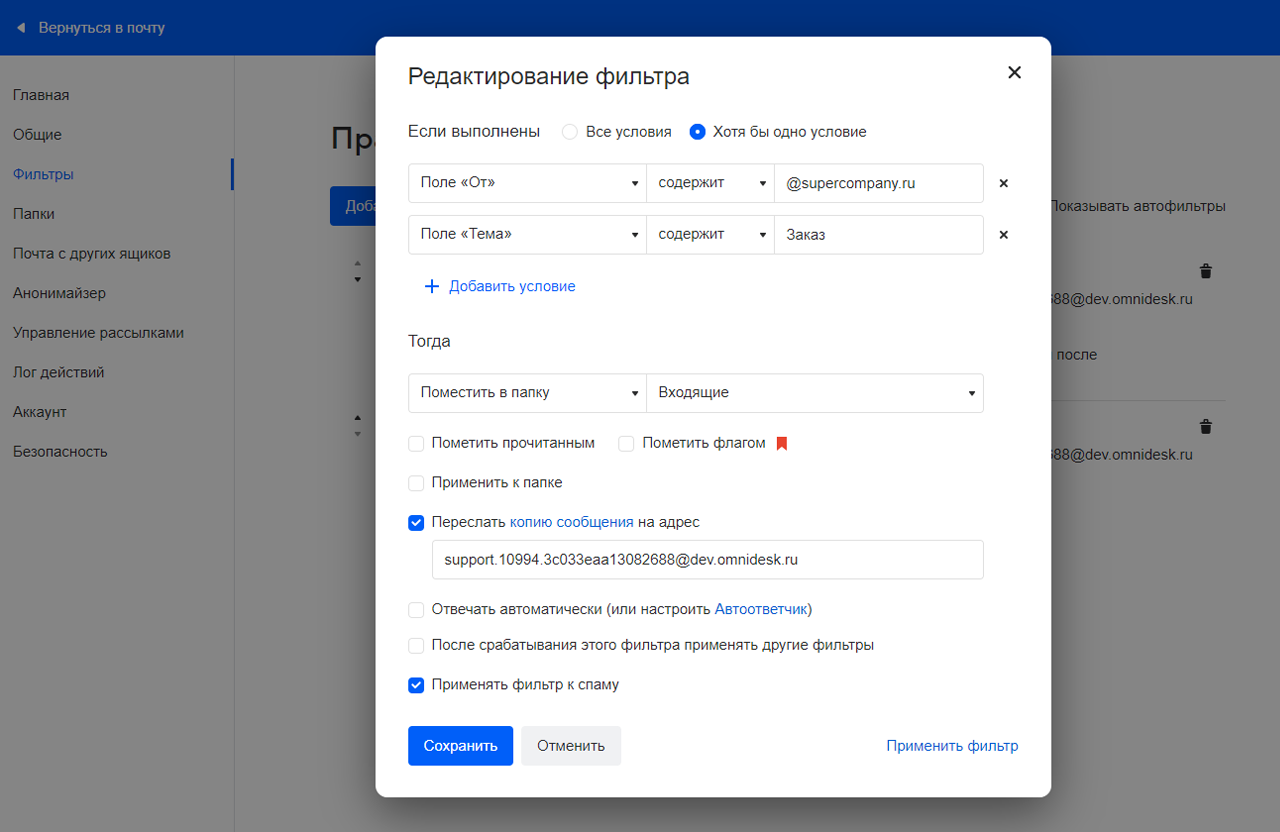Tick the Пометить флагом checkbox
The image size is (1280, 832).
point(626,443)
